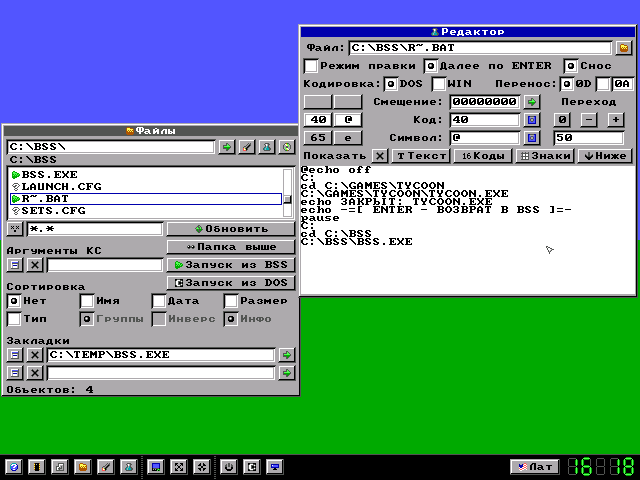640x480 pixels.
Task: Toggle the Инверс checkbox
Action: point(159,319)
